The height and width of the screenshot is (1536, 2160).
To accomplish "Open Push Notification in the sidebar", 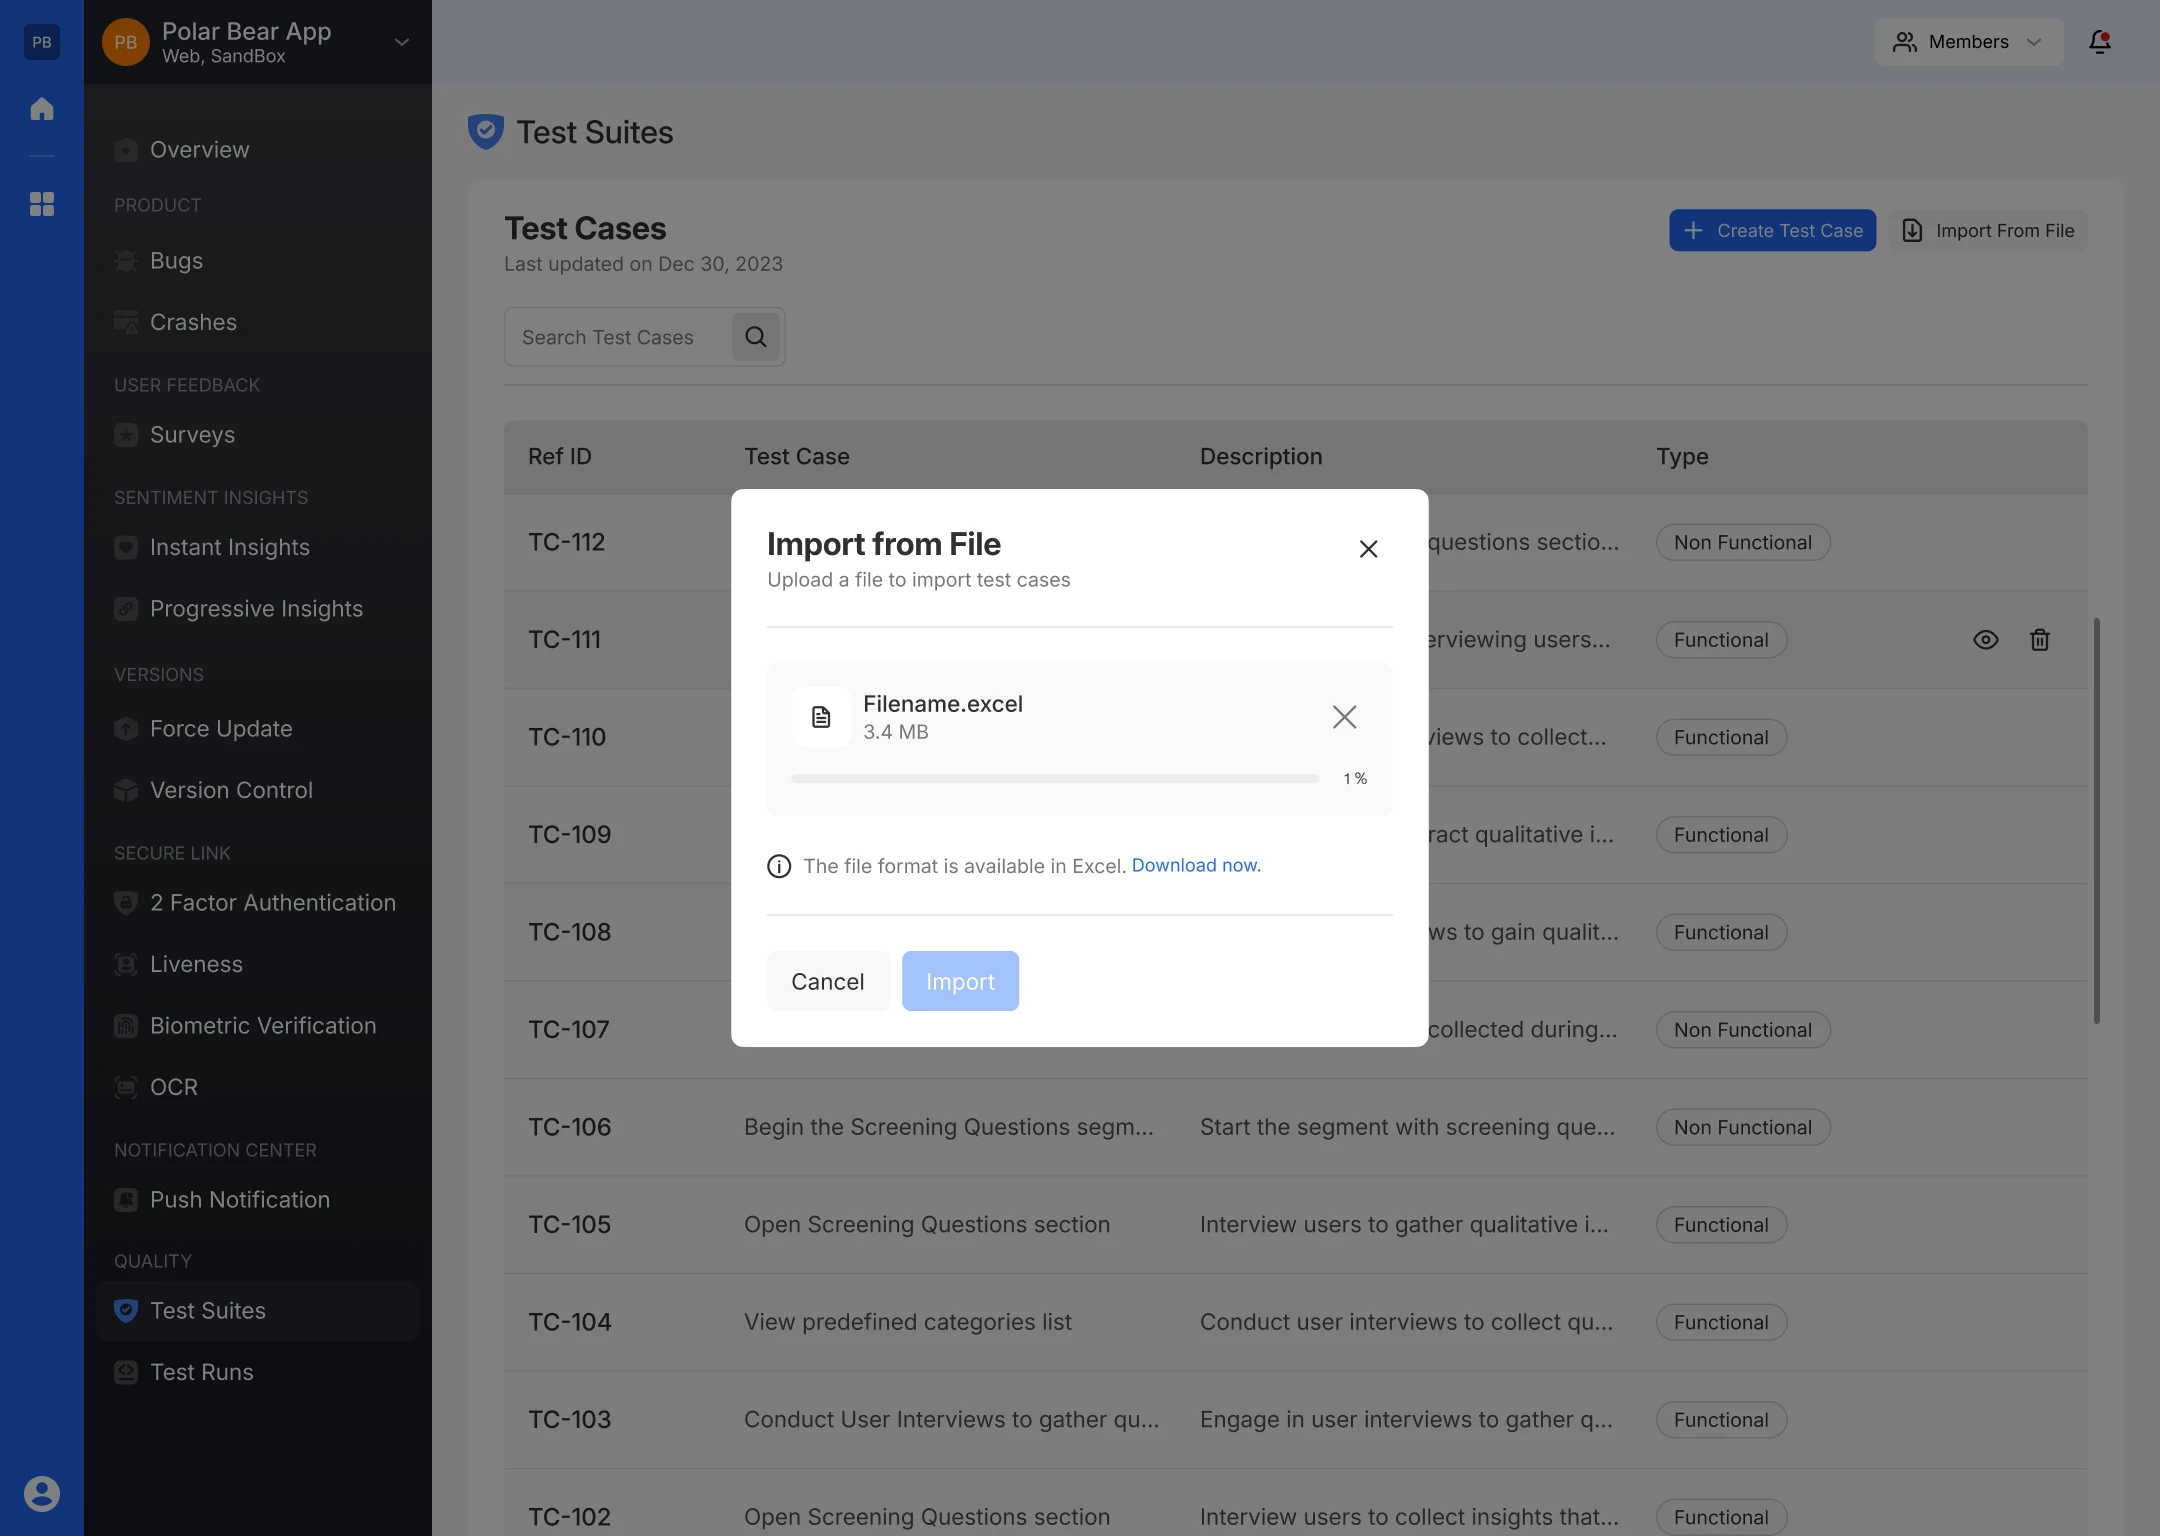I will (239, 1200).
